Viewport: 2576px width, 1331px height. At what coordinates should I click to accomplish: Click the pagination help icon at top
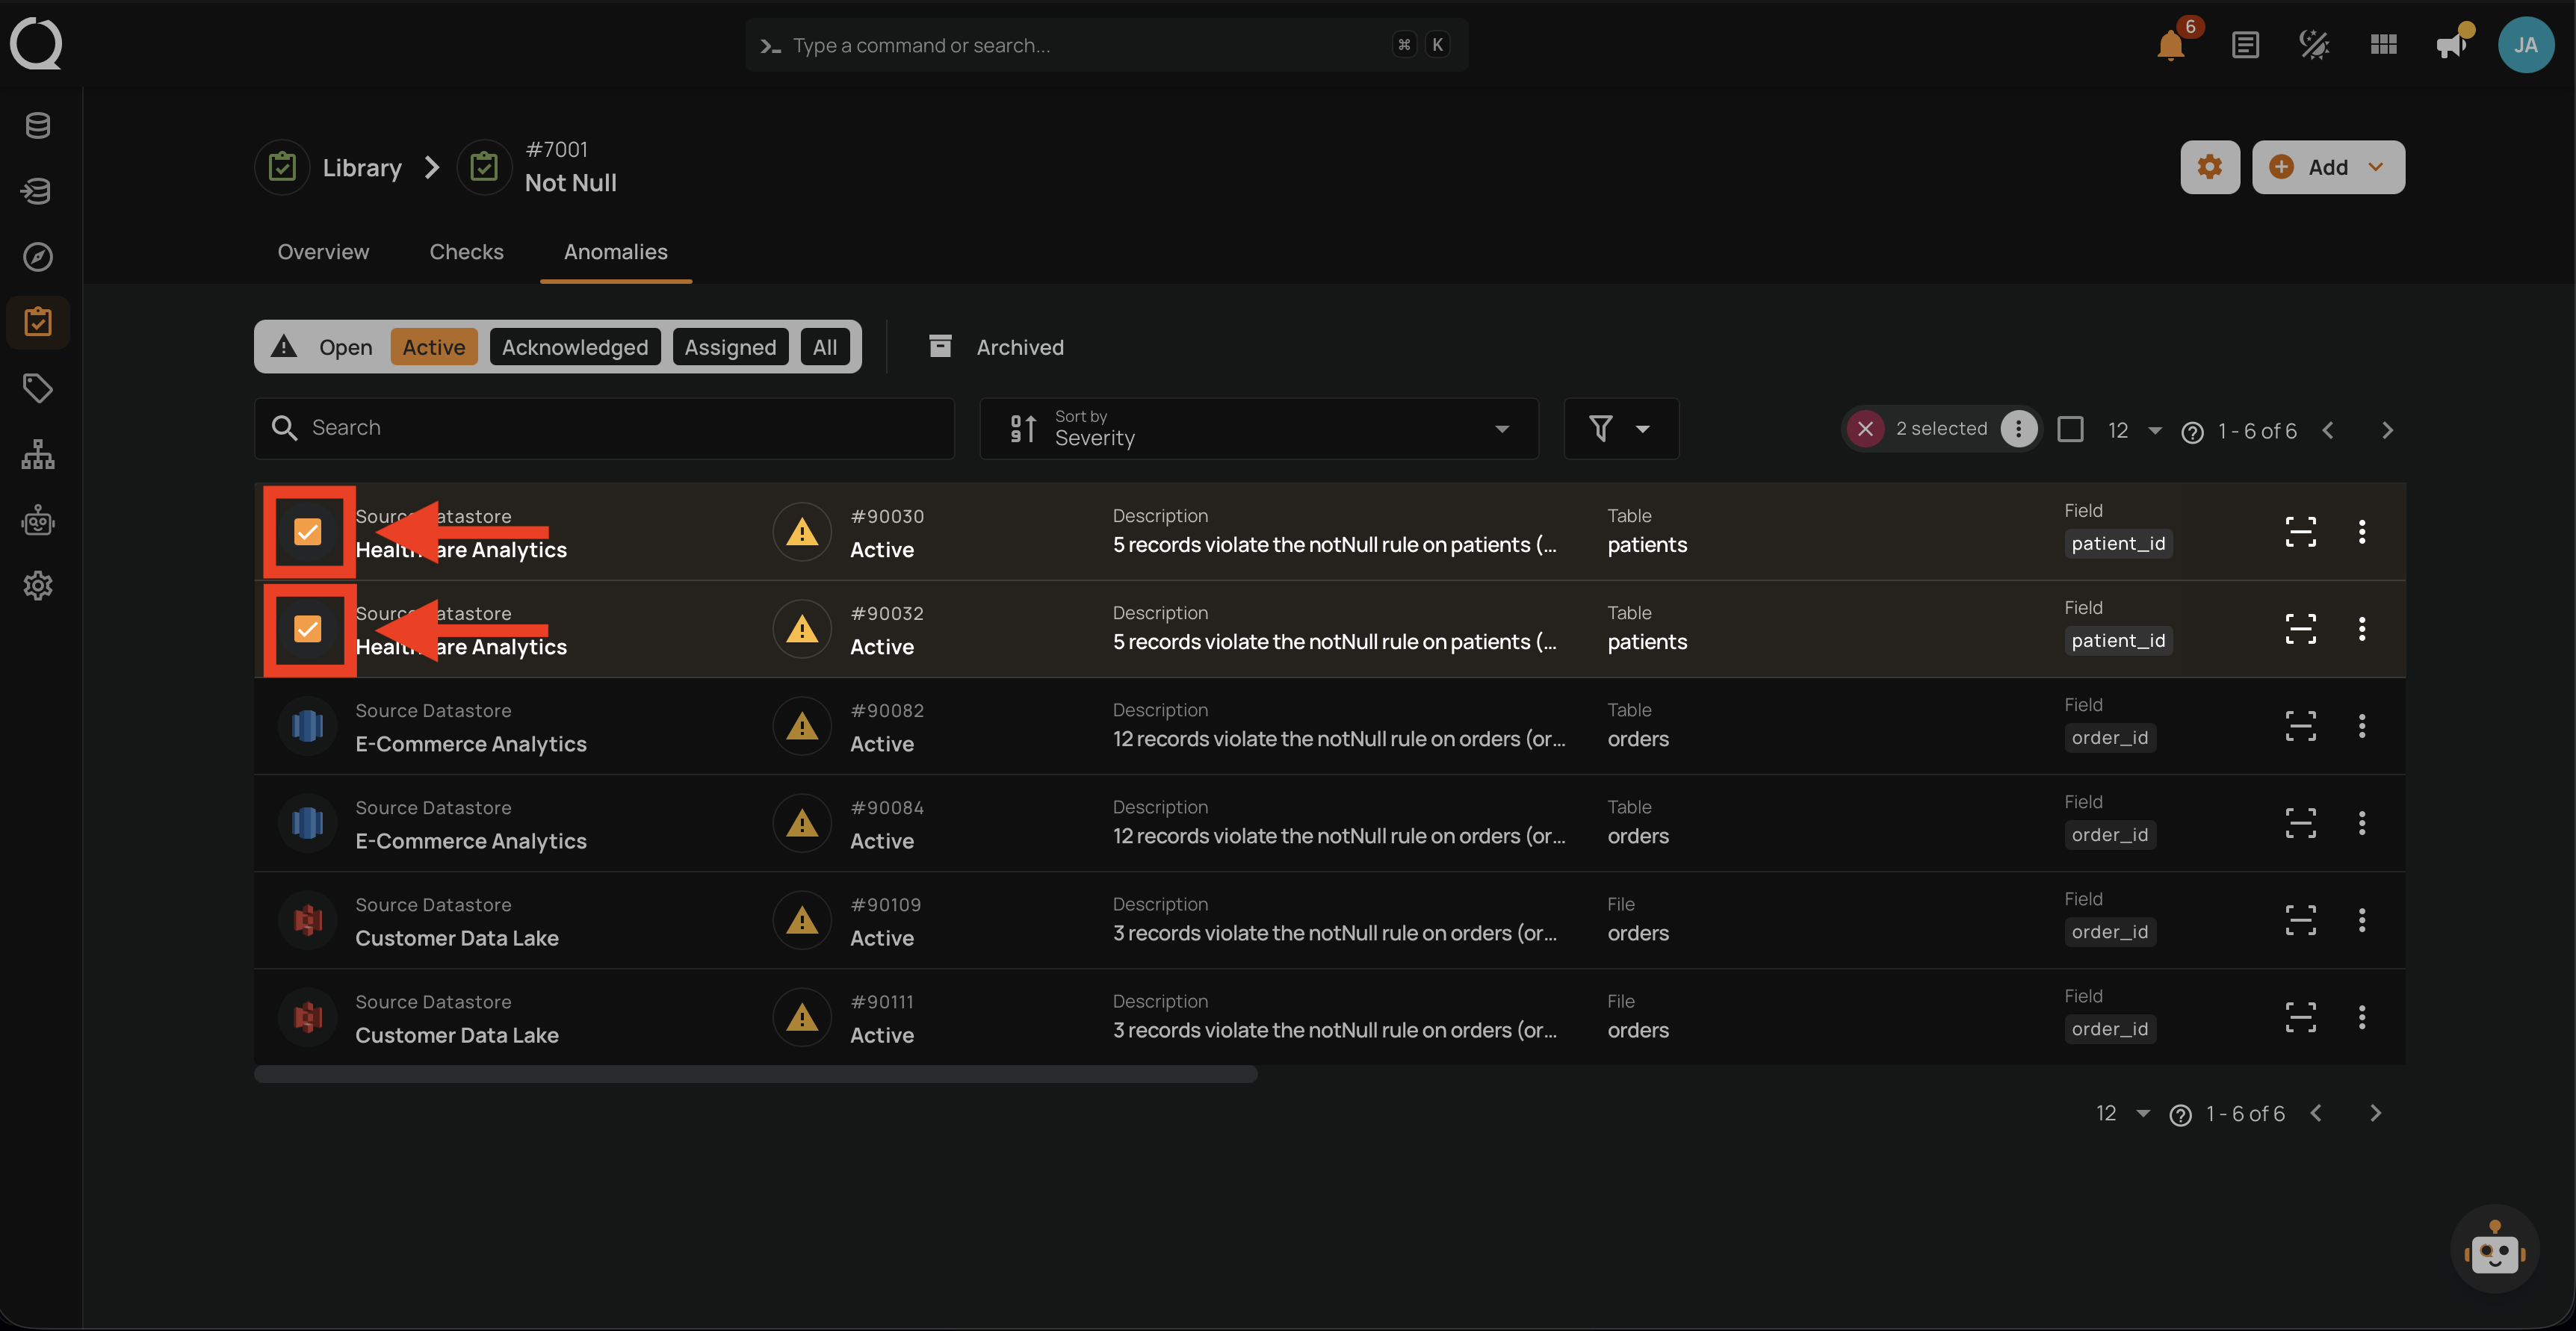[x=2192, y=432]
